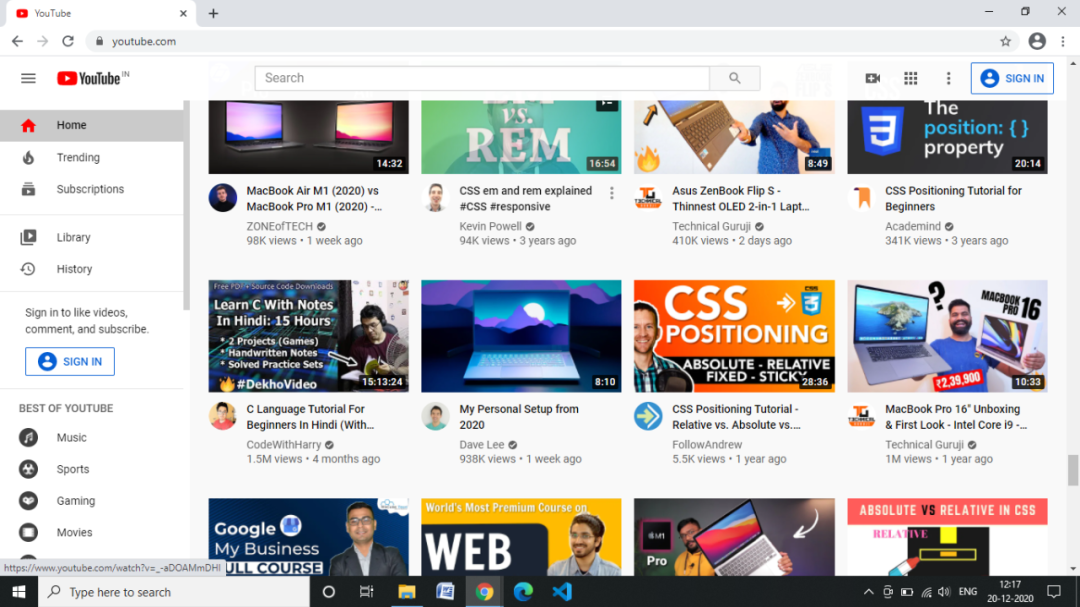This screenshot has width=1080, height=607.
Task: Open a new browser tab
Action: coord(214,14)
